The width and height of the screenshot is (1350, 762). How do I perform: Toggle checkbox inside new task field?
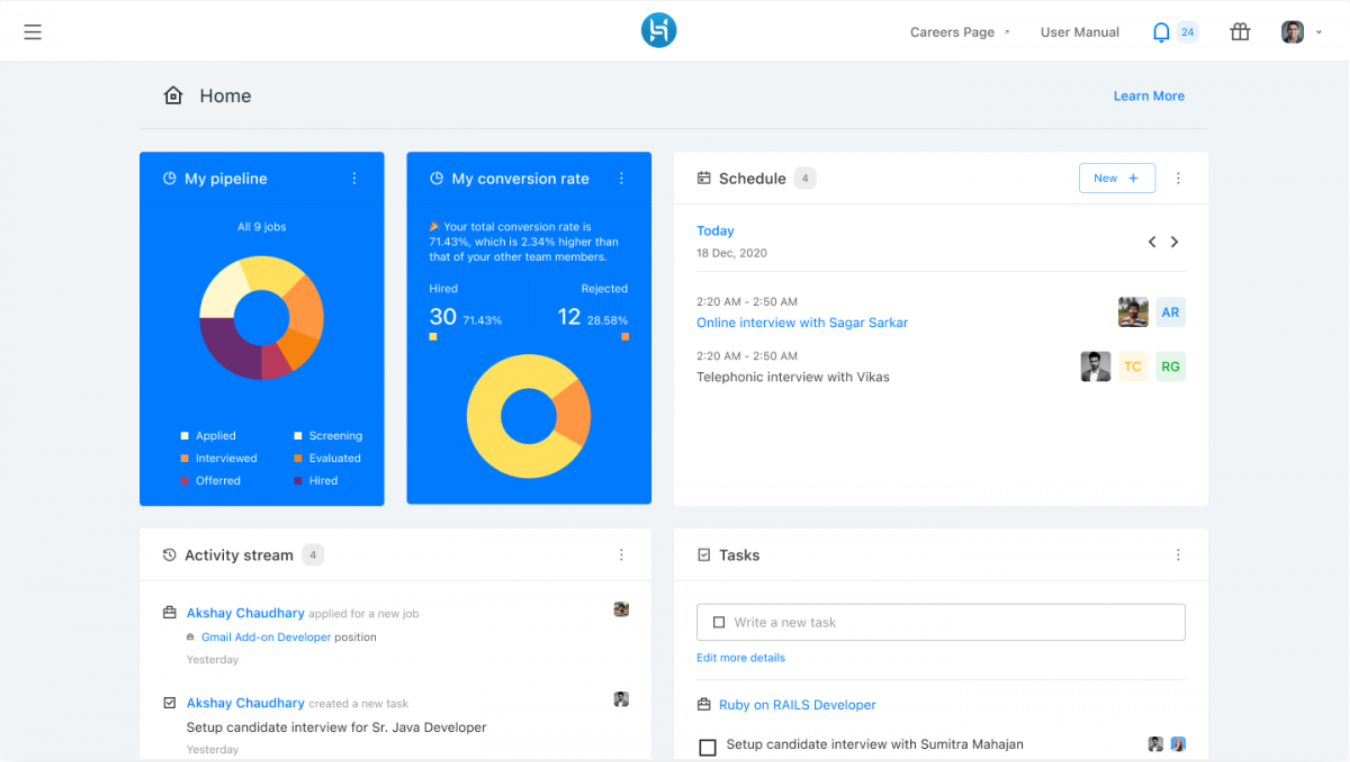pos(718,622)
